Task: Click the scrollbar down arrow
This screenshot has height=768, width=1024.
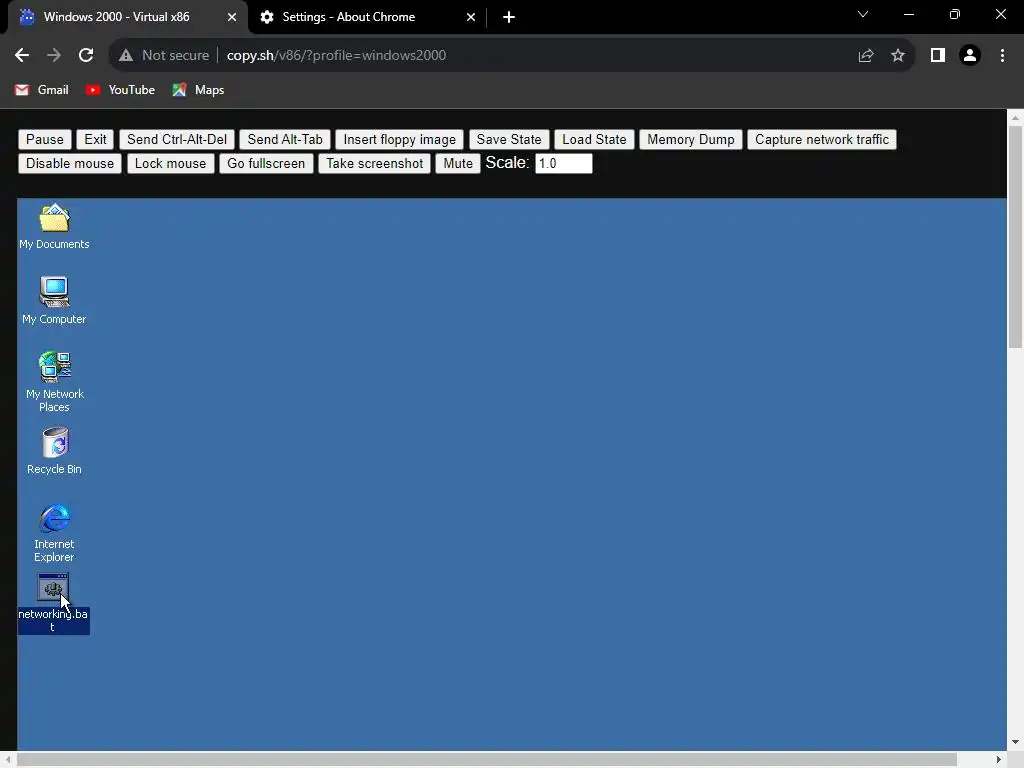Action: pos(1016,743)
